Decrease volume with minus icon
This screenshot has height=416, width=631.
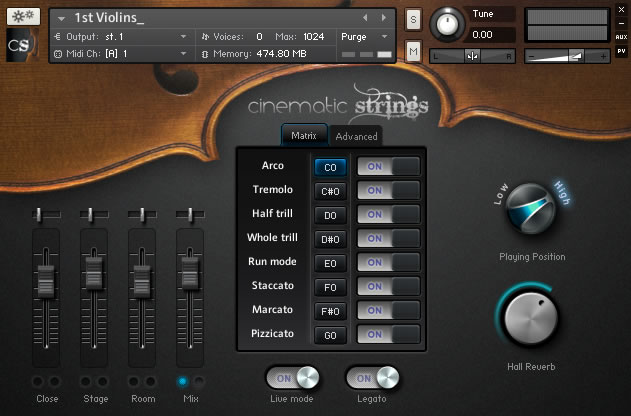coord(531,56)
